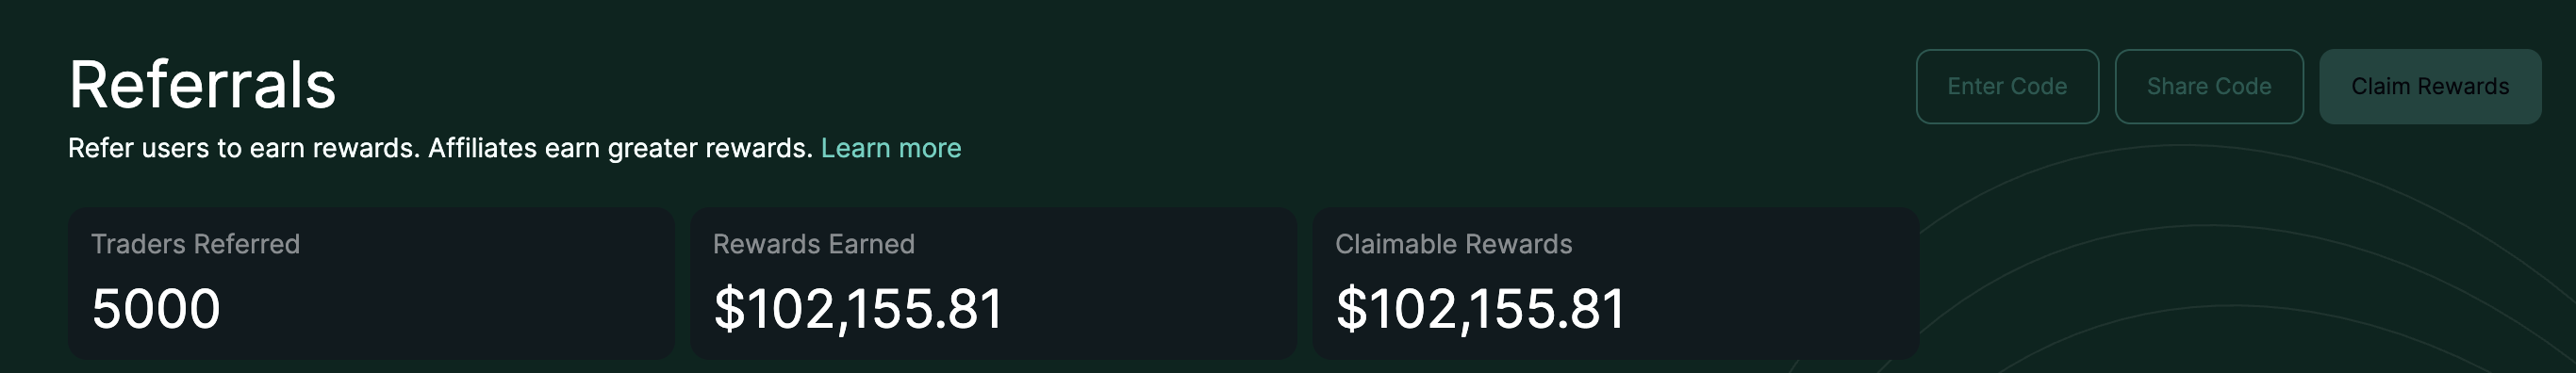Claim rewards with the Claim Rewards button
The height and width of the screenshot is (373, 2576).
click(2430, 87)
